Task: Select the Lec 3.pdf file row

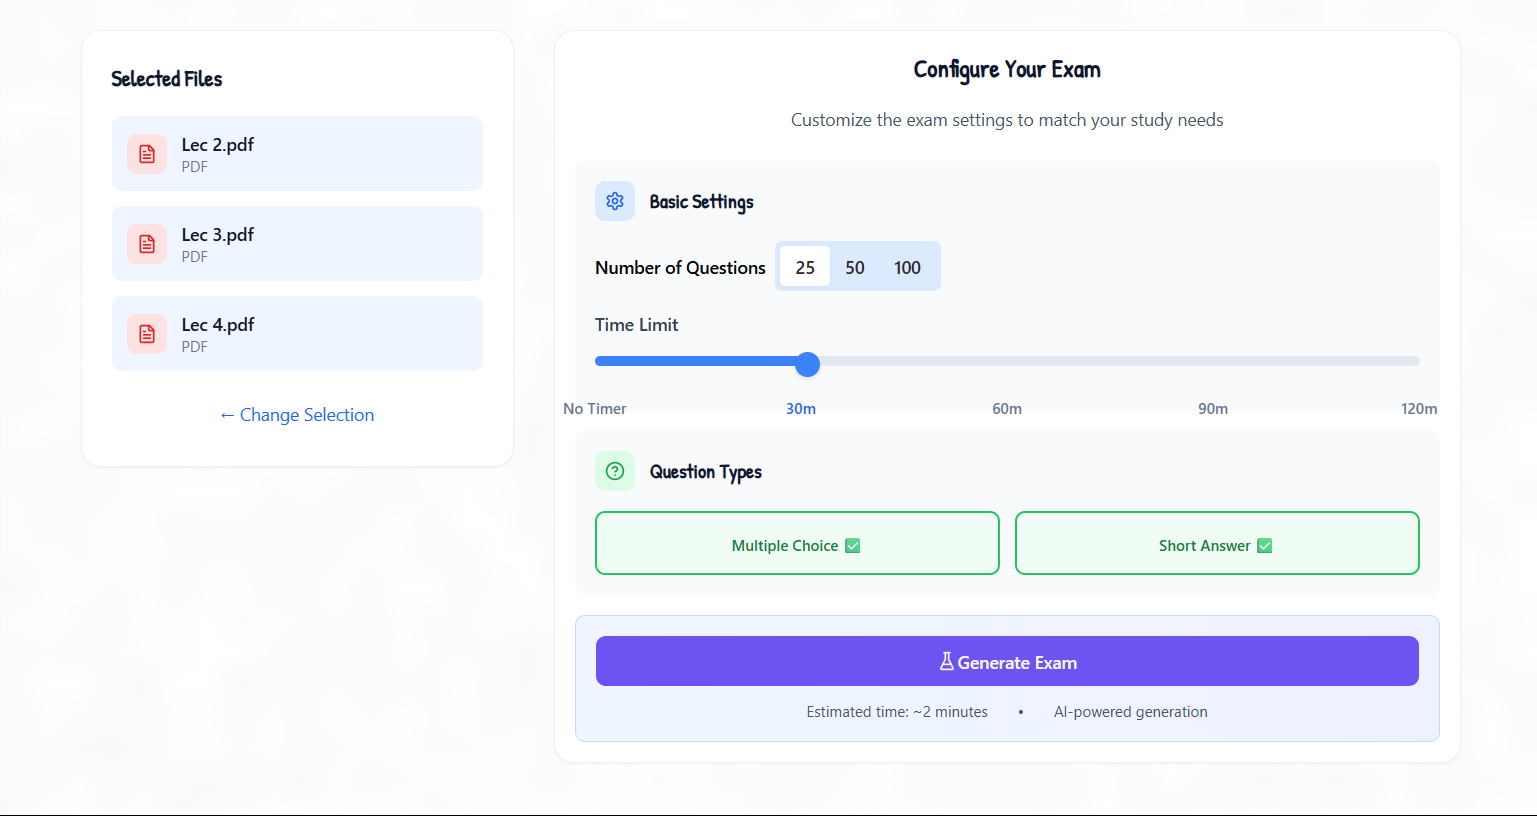Action: click(297, 244)
